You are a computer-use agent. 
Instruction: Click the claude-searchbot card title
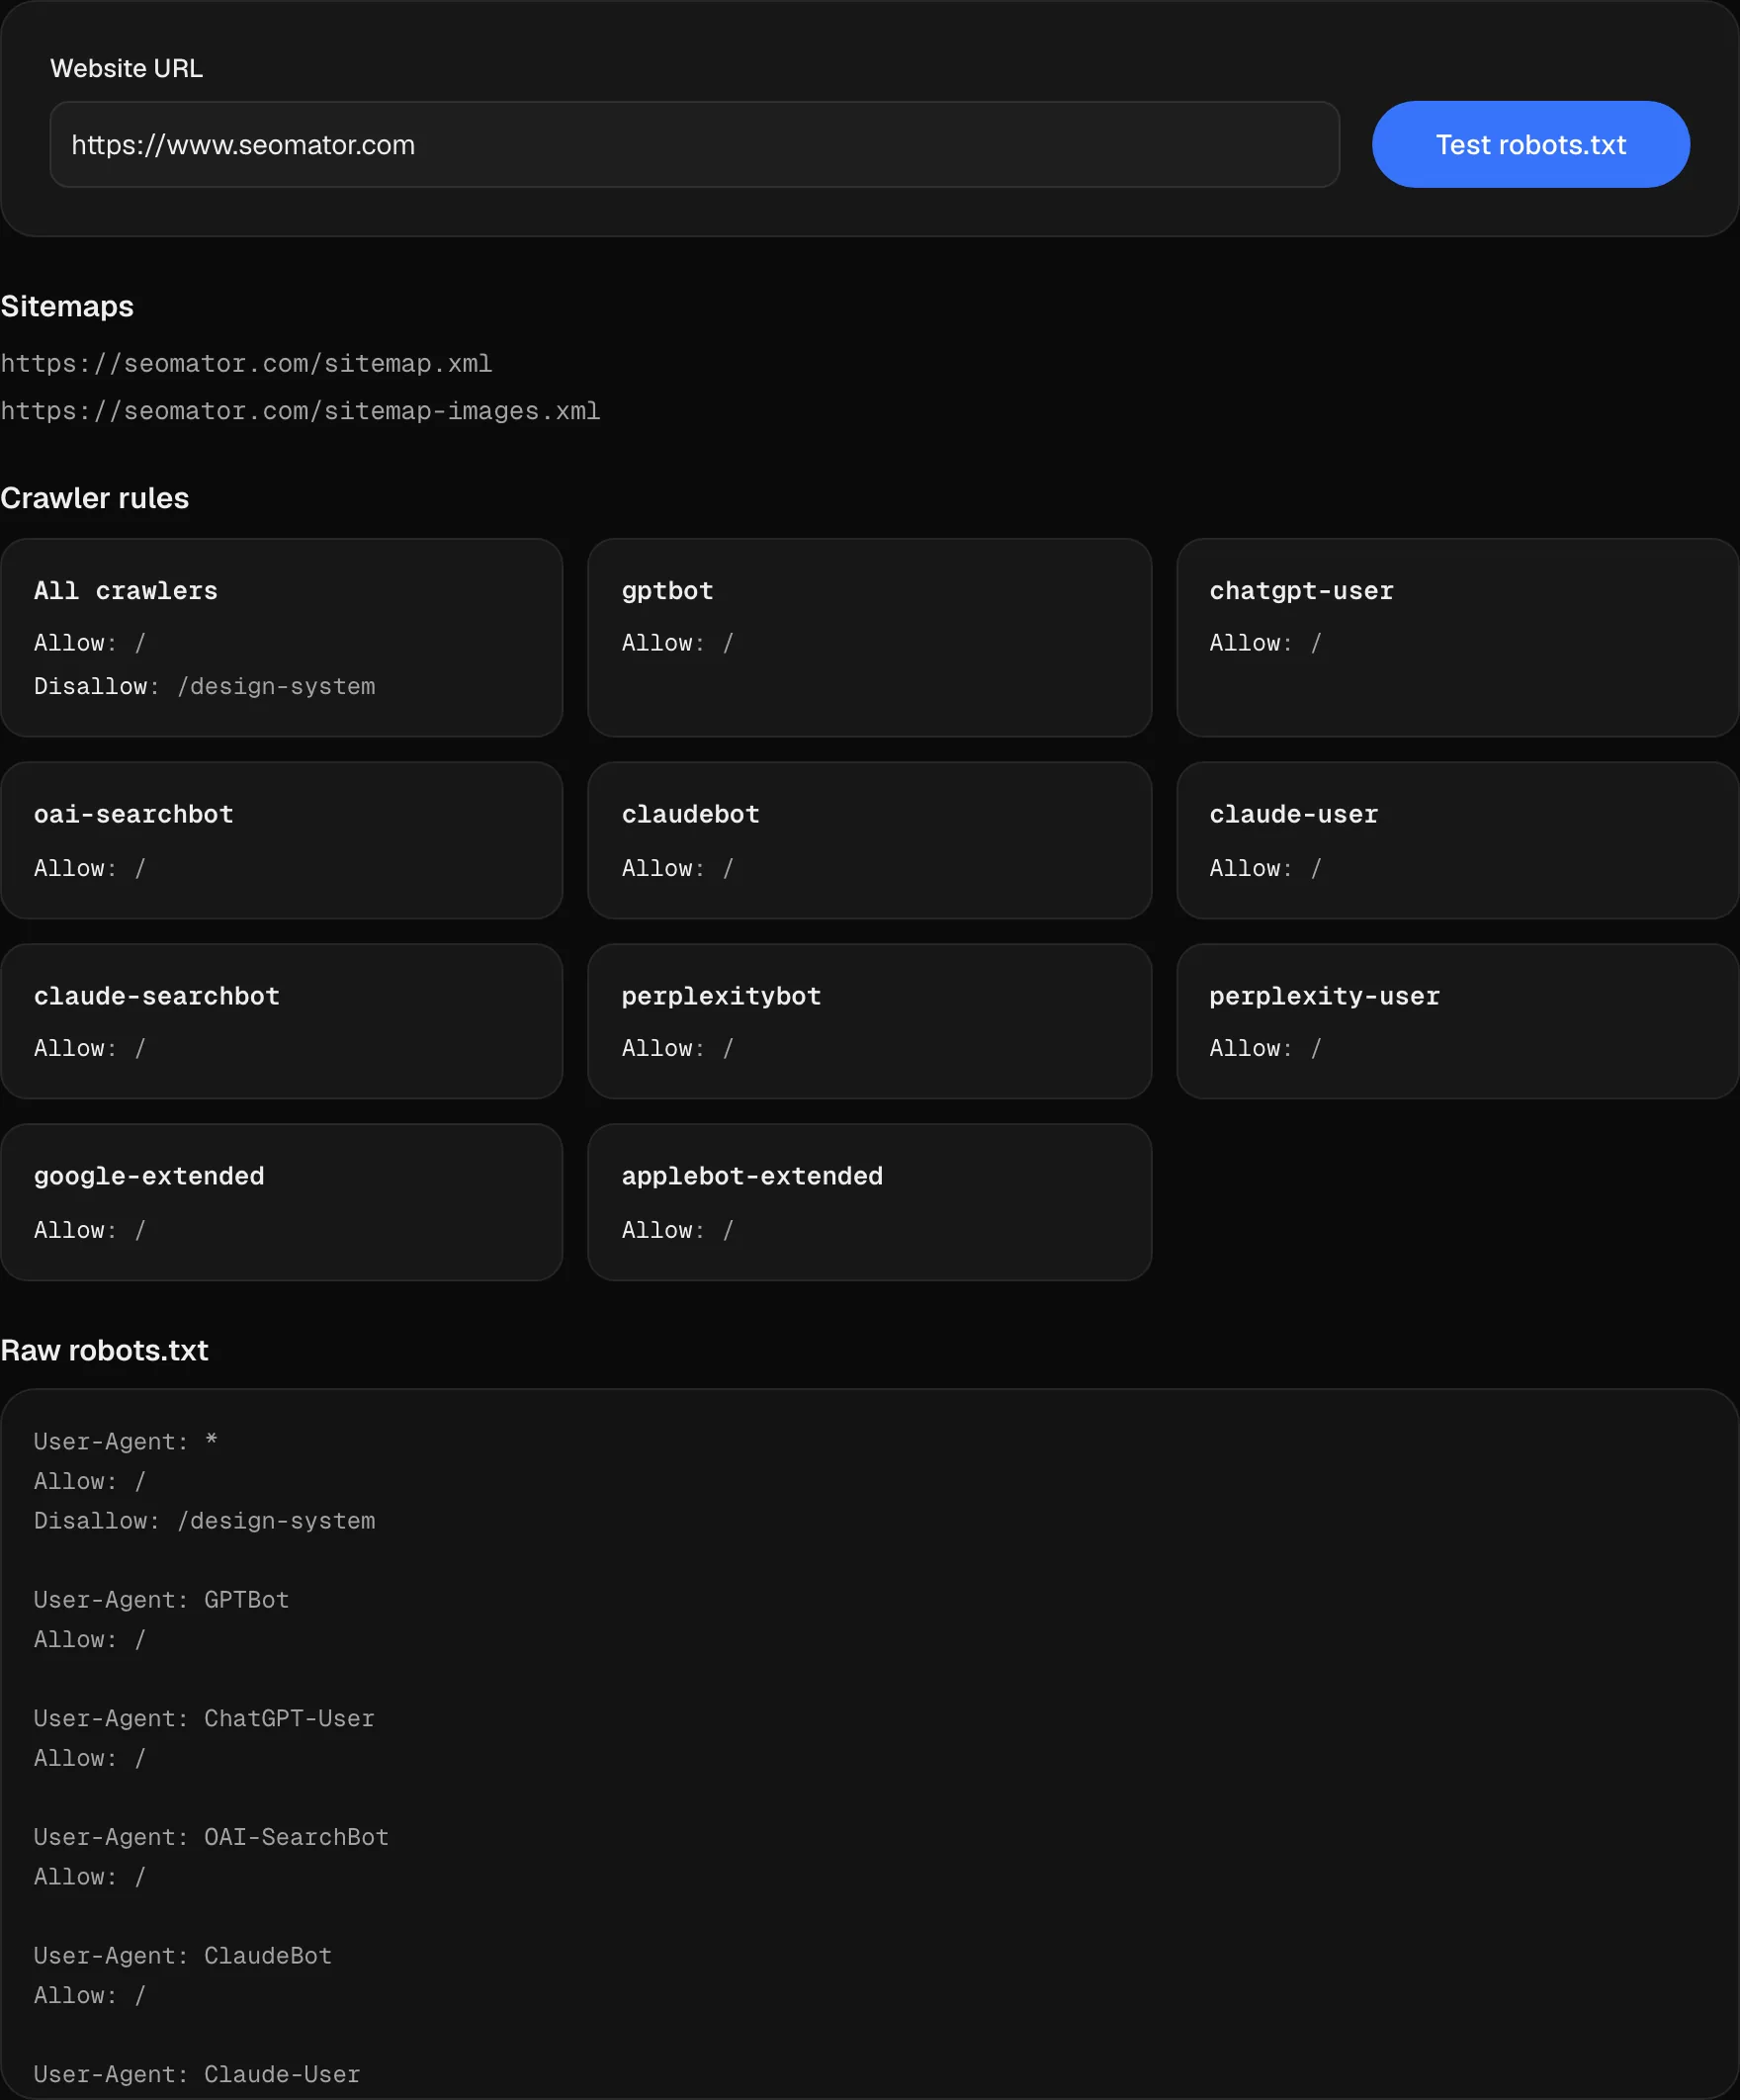coord(157,996)
